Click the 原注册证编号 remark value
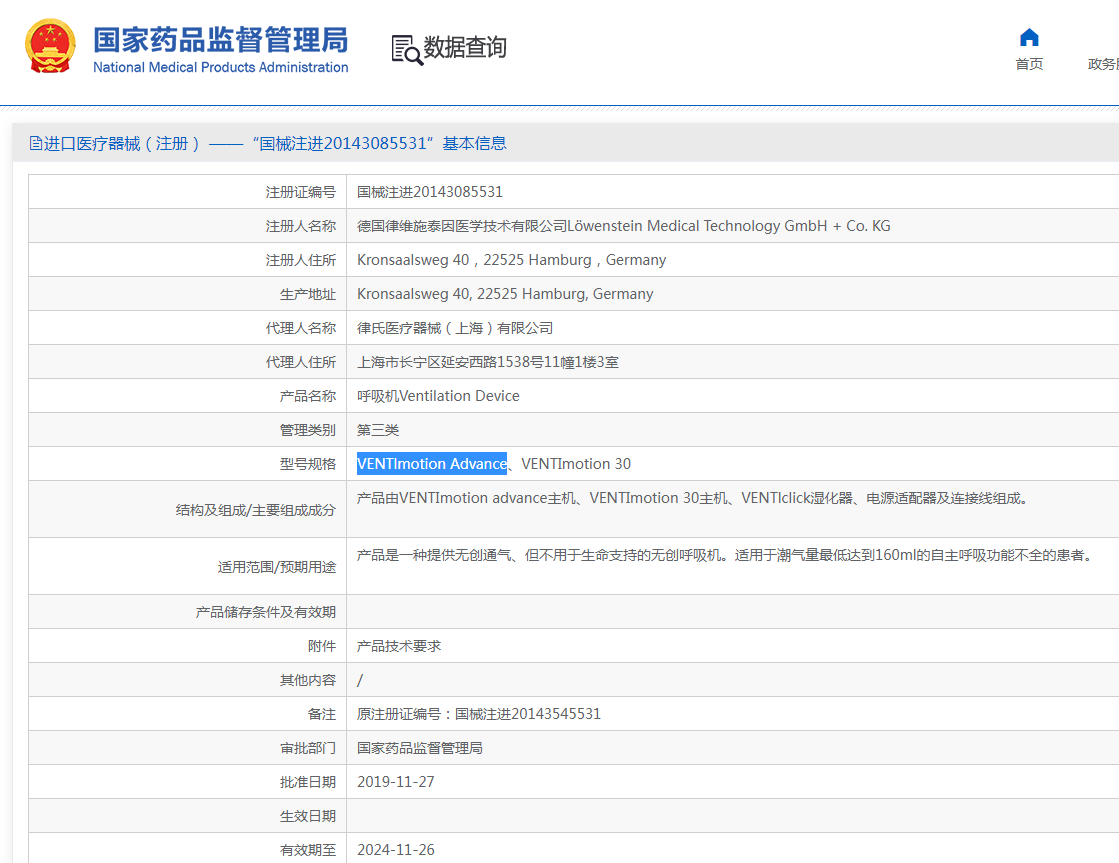Screen dimensions: 1119x863 [x=479, y=715]
